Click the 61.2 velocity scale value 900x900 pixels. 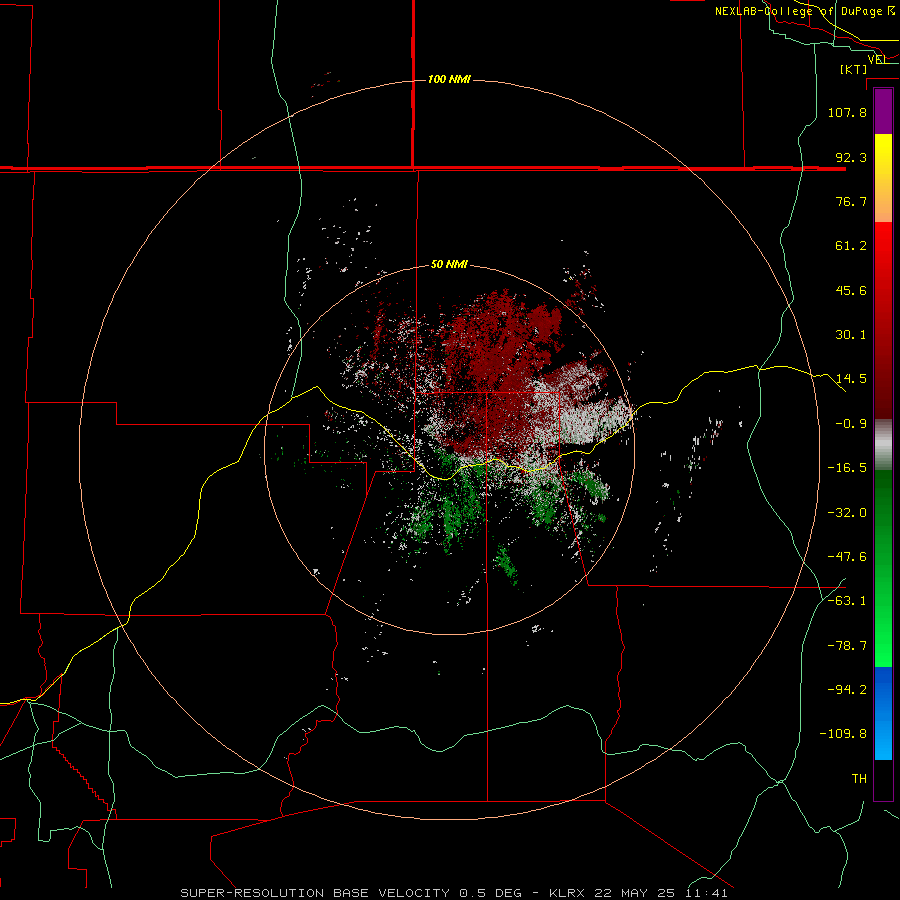(x=851, y=246)
